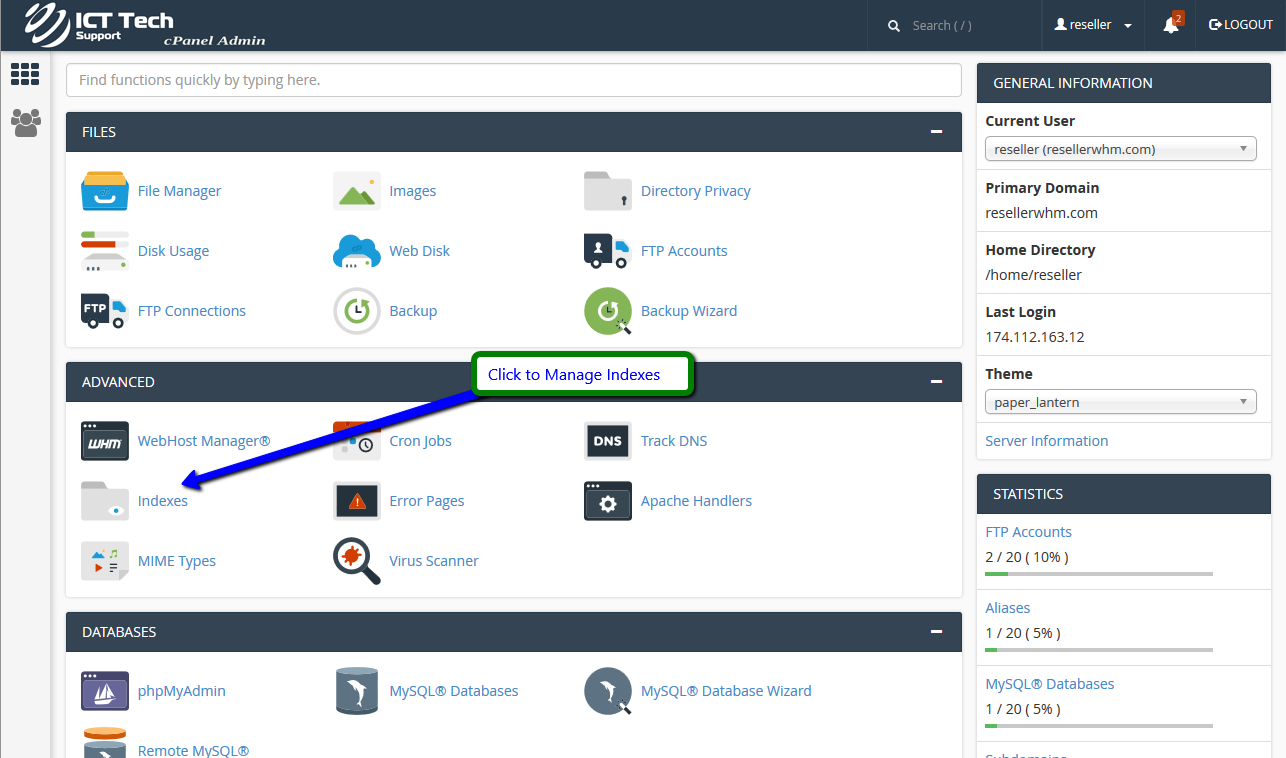Collapse the FILES section

tap(936, 132)
